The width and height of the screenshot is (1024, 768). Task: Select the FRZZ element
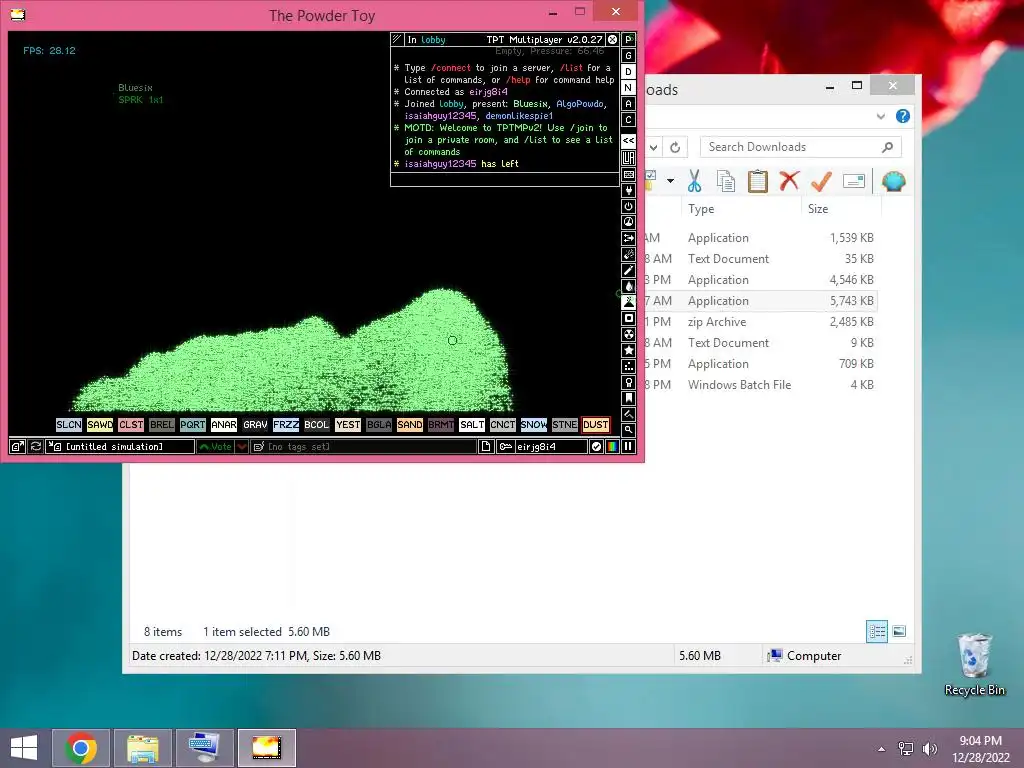[286, 425]
